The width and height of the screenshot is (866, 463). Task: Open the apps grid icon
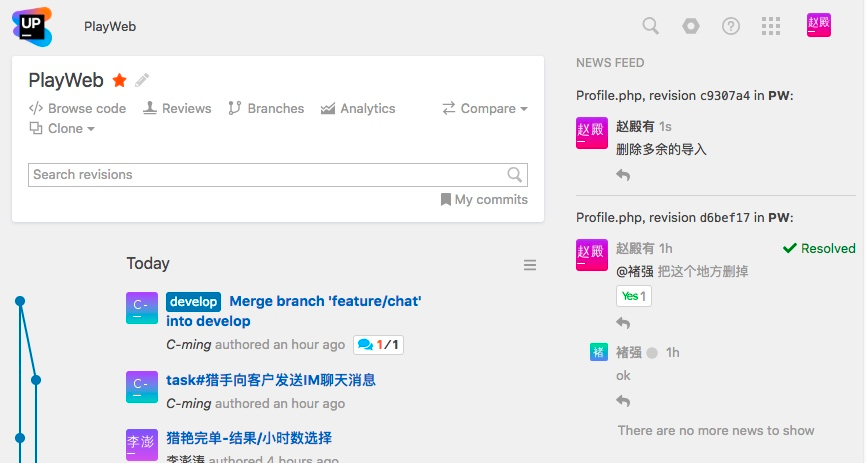(770, 26)
